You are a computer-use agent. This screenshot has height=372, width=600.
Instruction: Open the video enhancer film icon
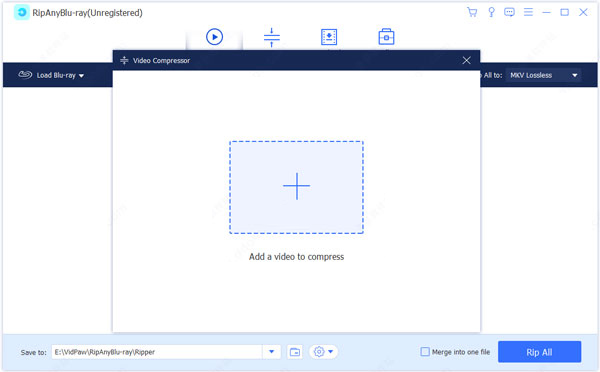329,37
